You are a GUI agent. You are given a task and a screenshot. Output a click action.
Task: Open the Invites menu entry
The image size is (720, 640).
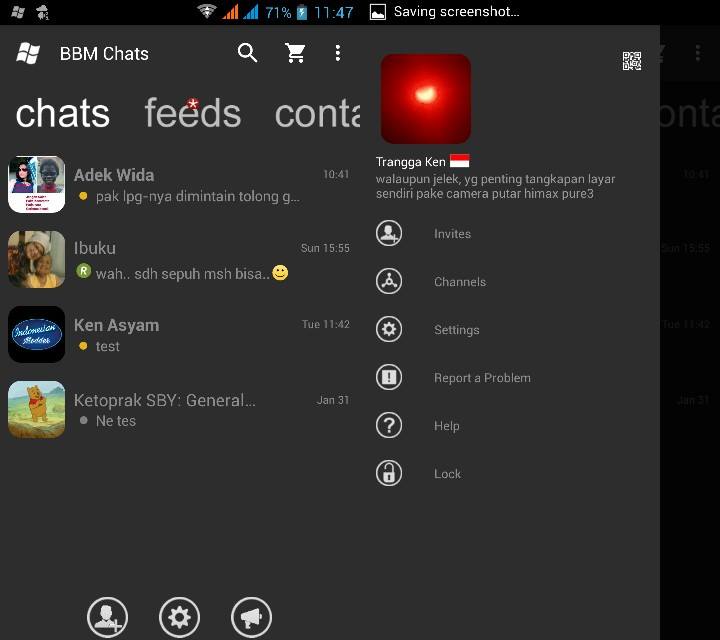click(510, 233)
